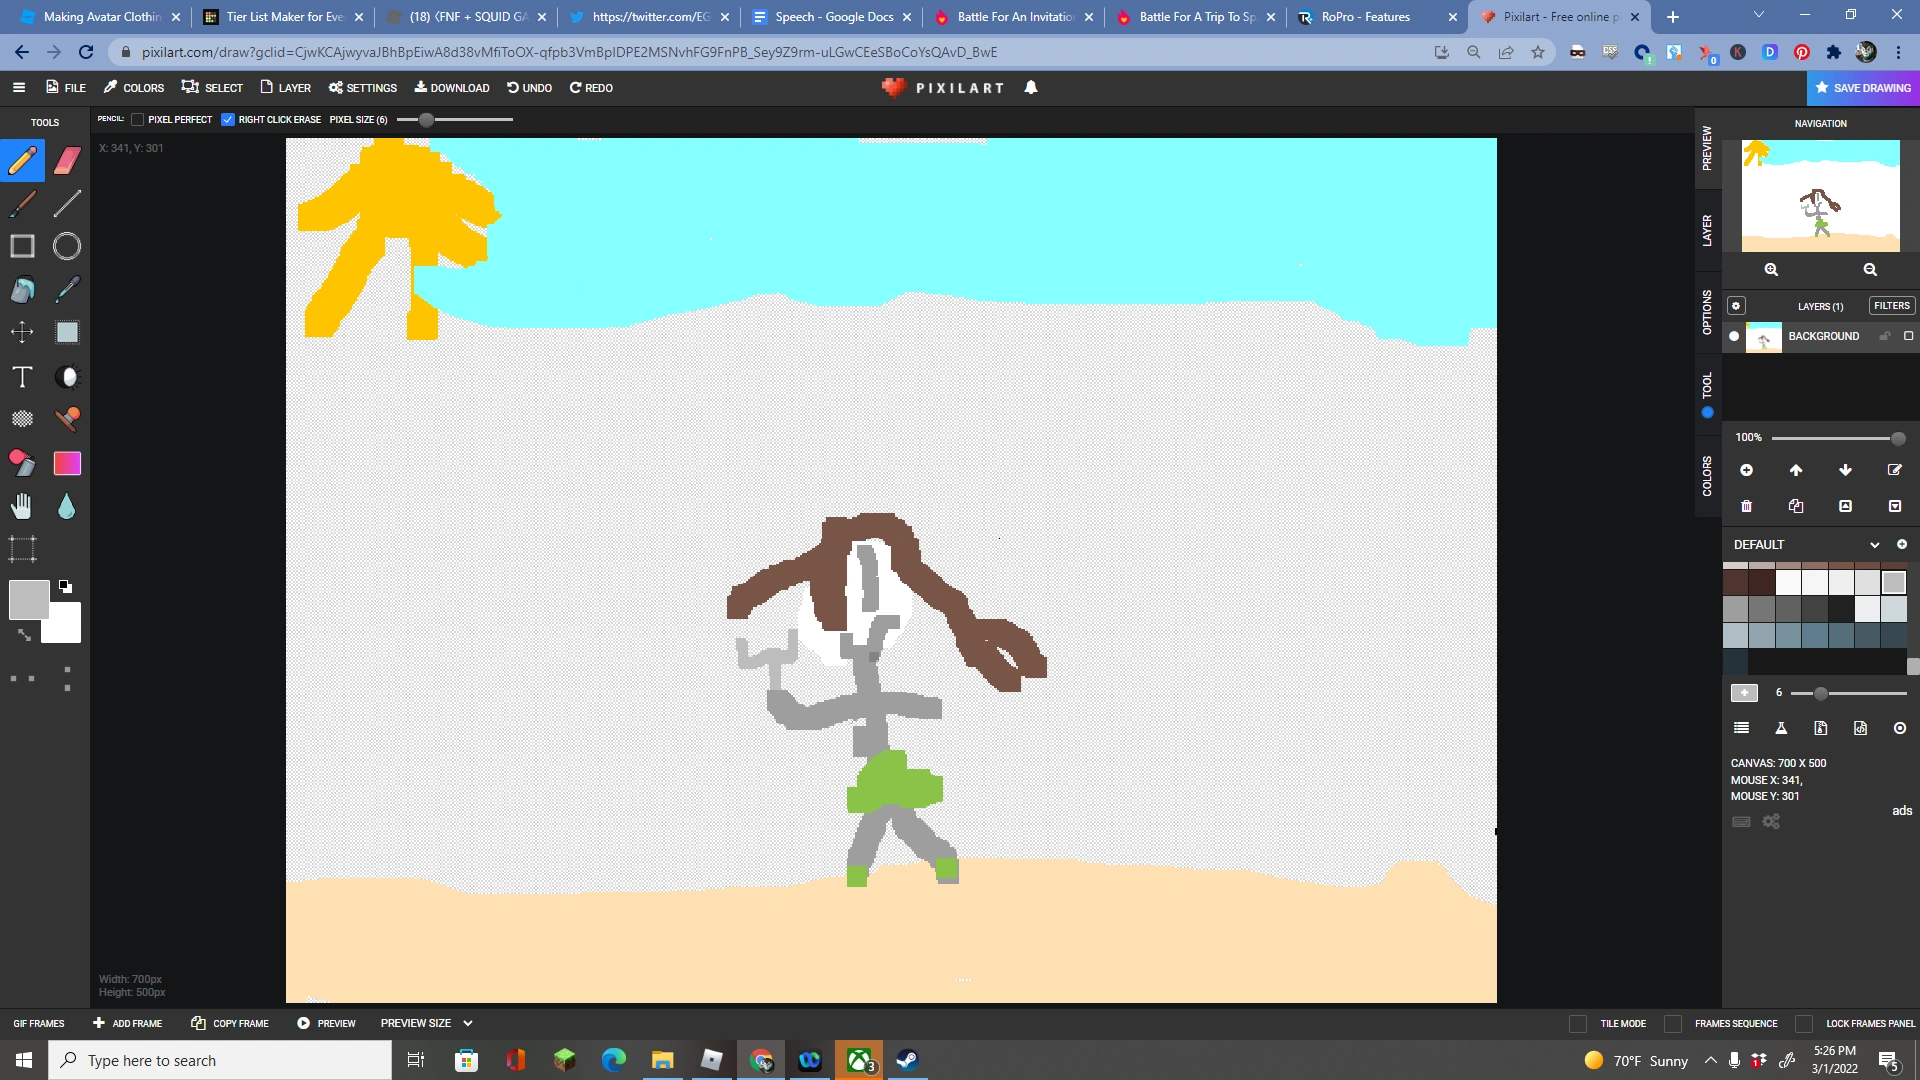Select the paint Bucket fill tool
1920x1080 pixels.
(x=22, y=290)
